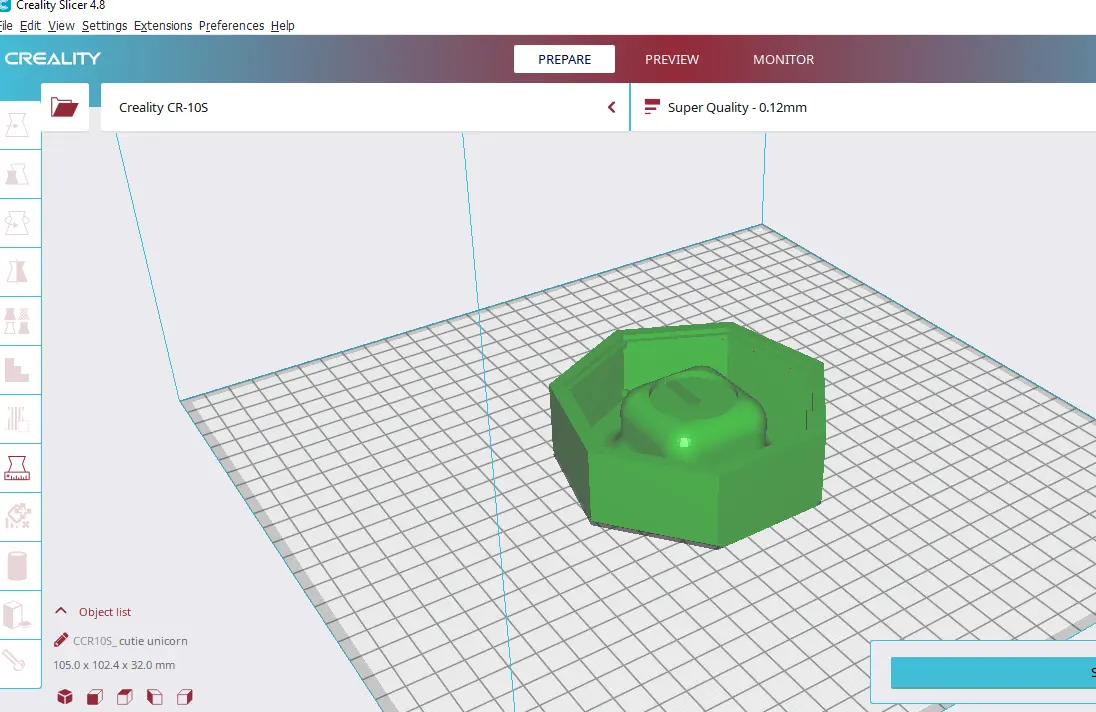Collapse the Object list chevron
The height and width of the screenshot is (712, 1096).
tap(61, 611)
